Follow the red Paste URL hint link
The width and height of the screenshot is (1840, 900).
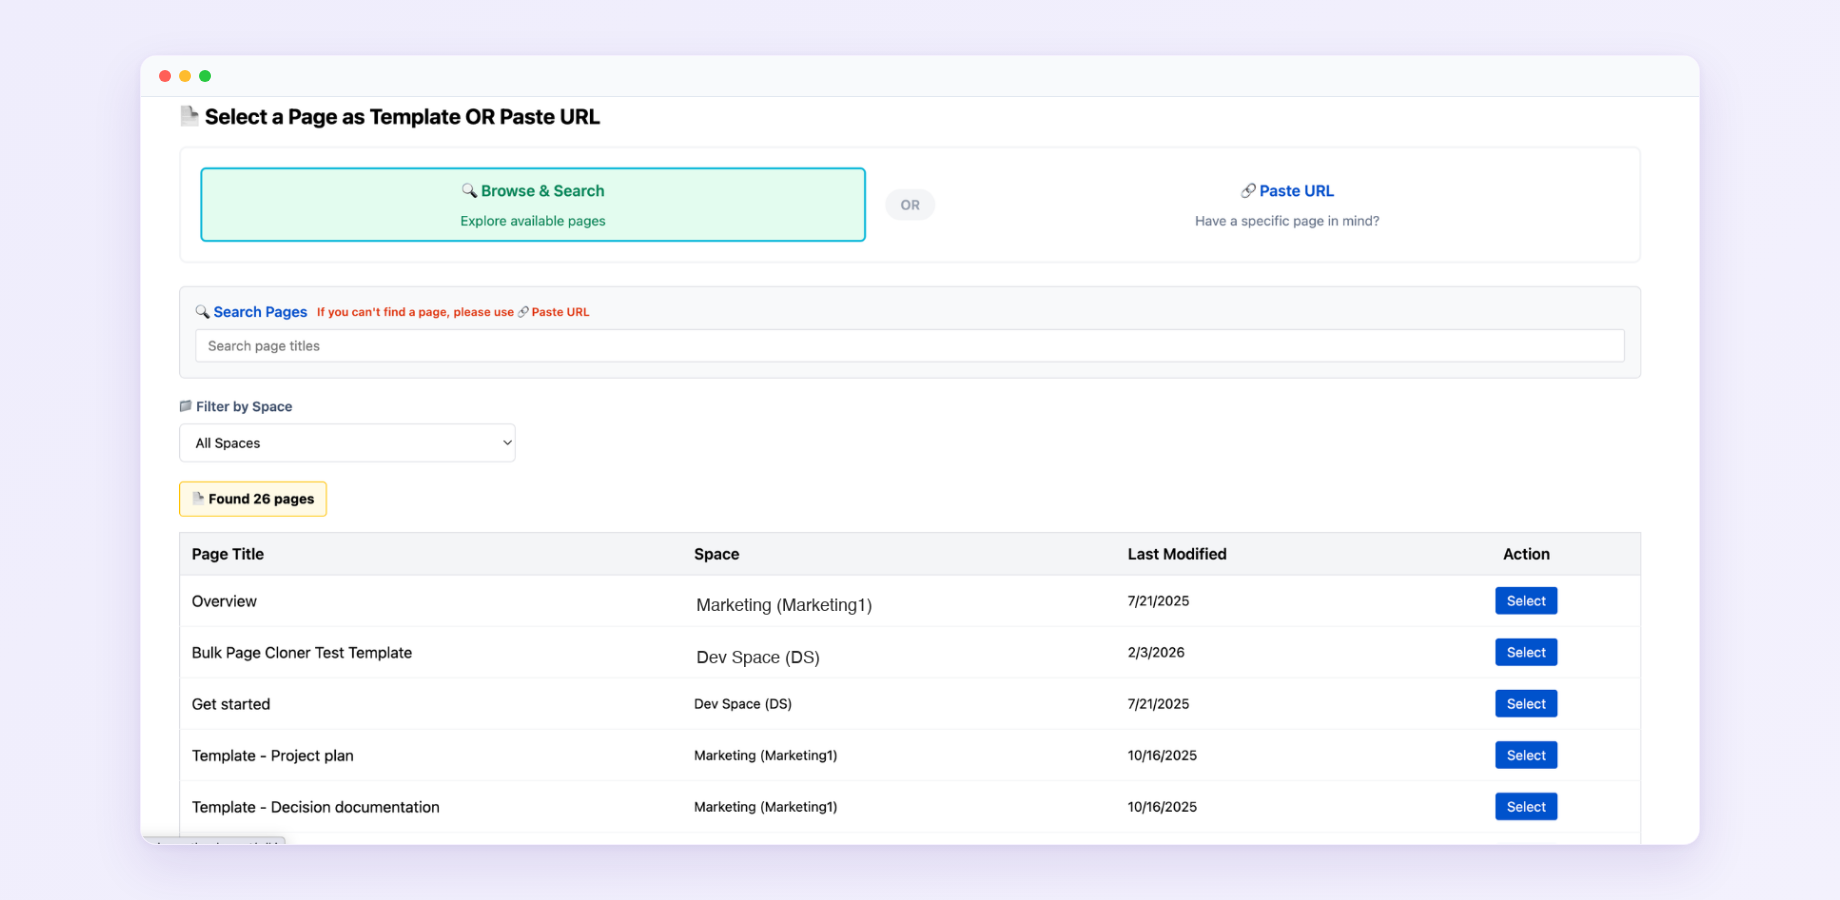[x=553, y=312]
